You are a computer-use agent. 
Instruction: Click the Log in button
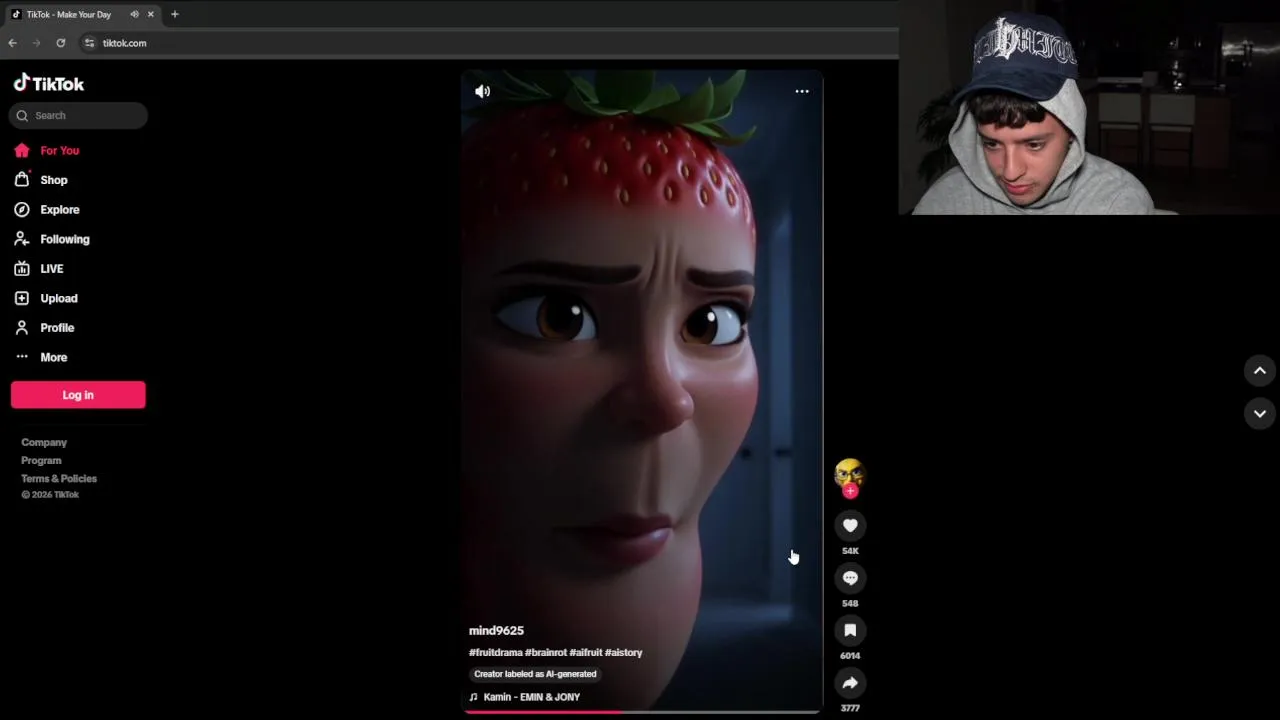point(78,395)
